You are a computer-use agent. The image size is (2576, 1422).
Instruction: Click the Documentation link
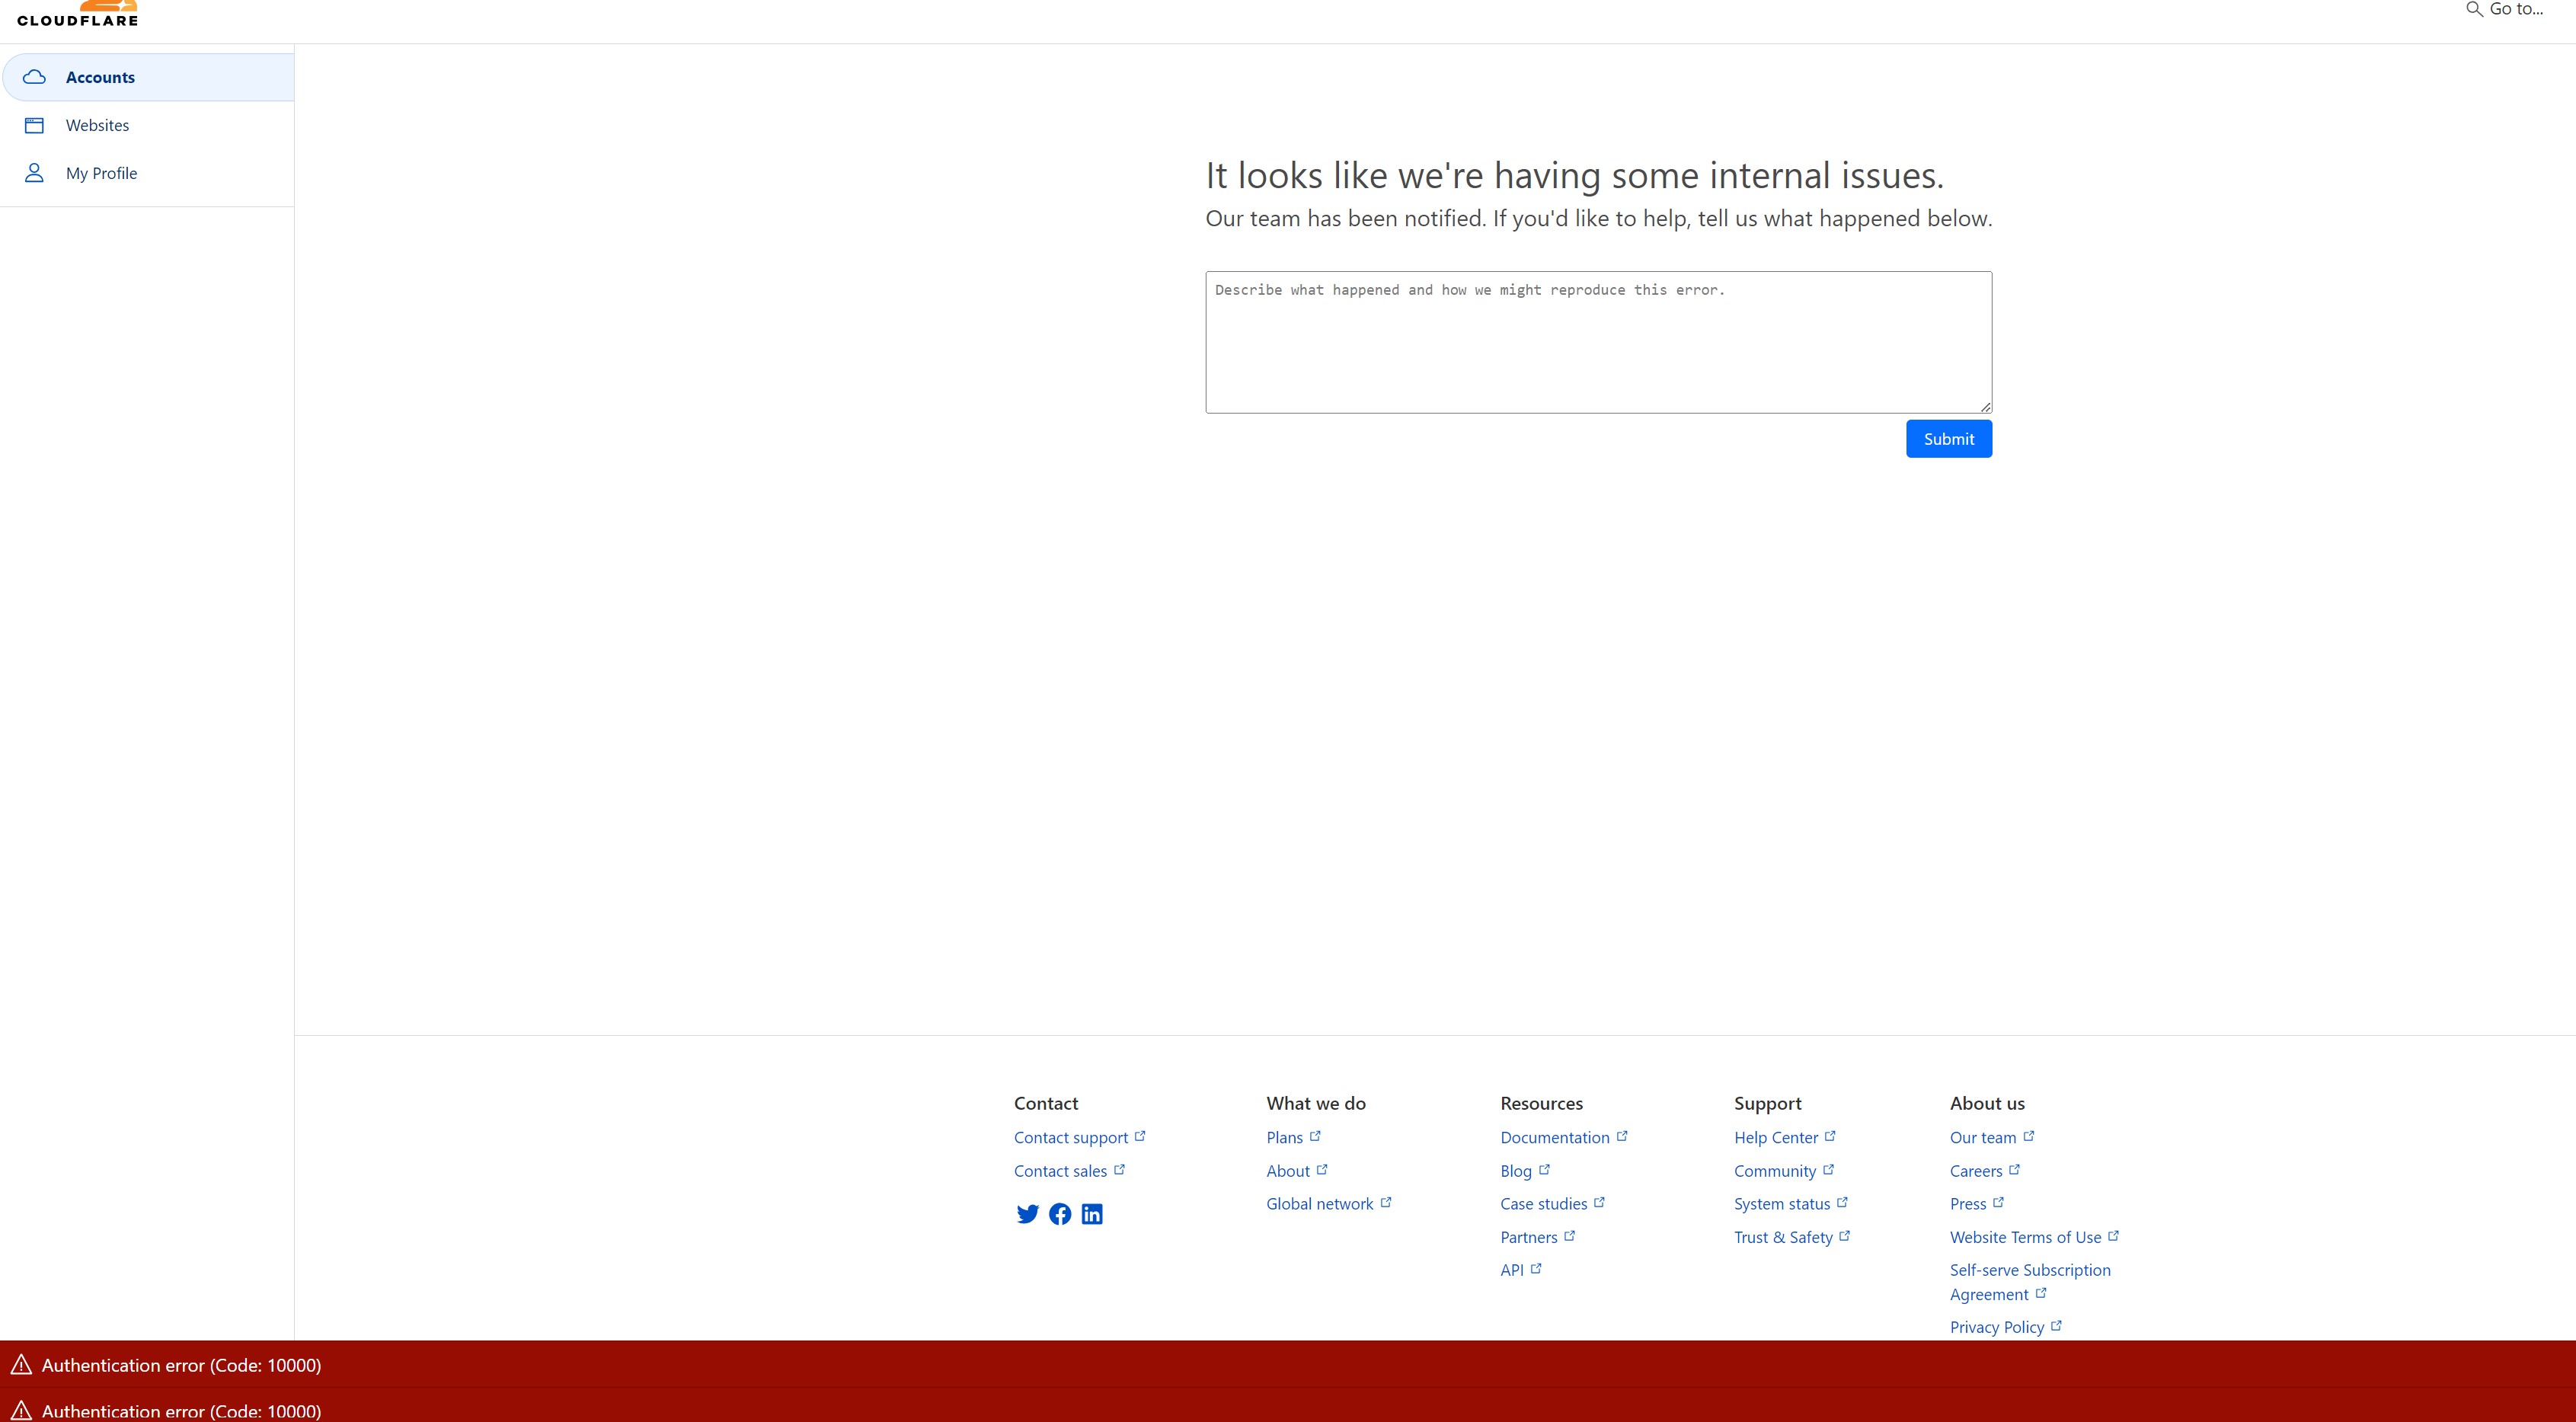[x=1554, y=1138]
